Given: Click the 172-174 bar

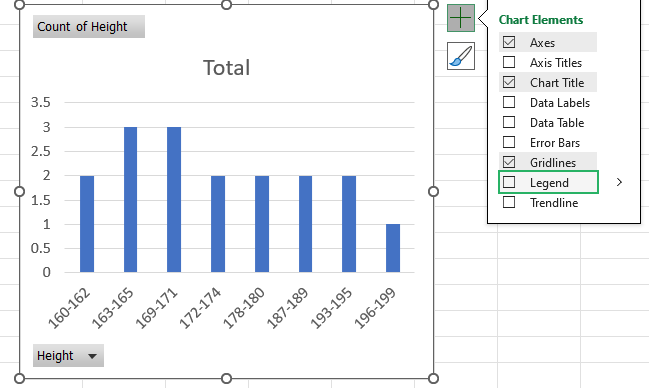Looking at the screenshot, I should [218, 224].
